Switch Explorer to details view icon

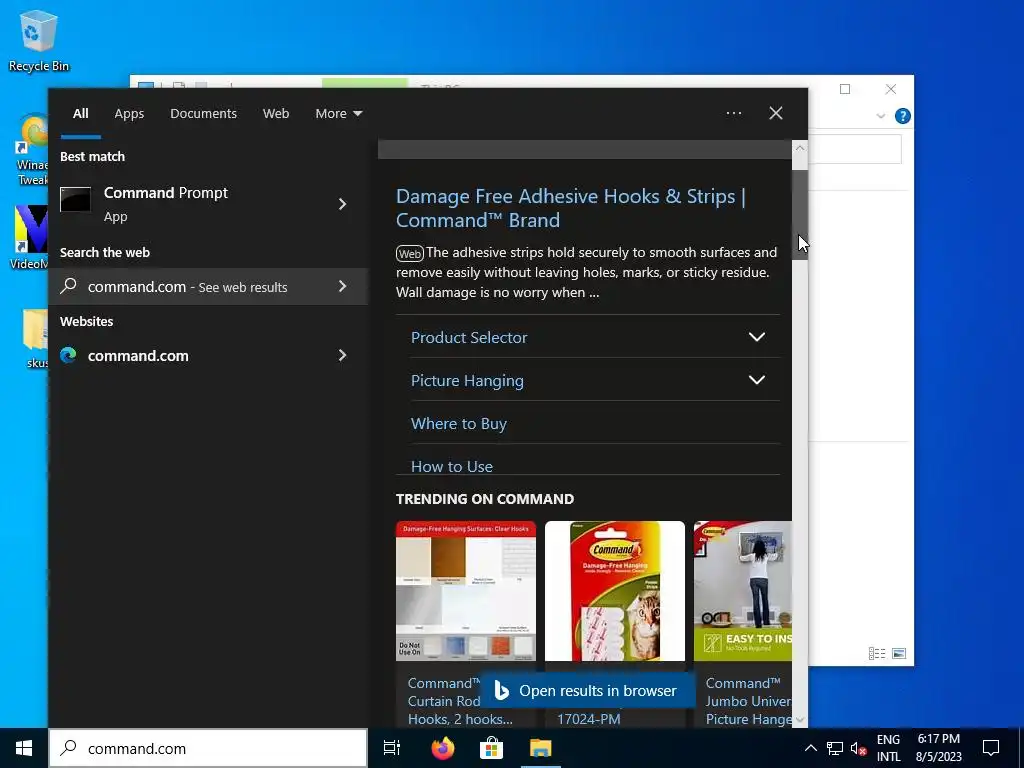[x=877, y=653]
